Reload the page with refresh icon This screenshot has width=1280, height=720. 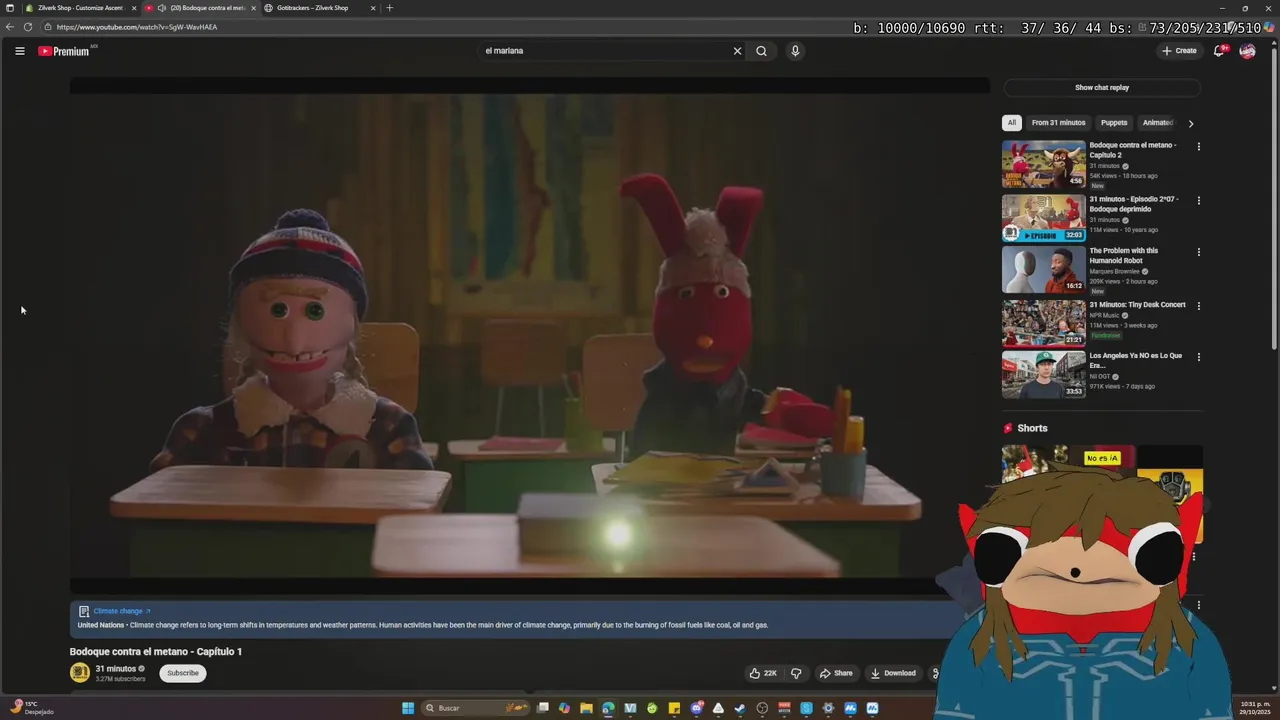[x=28, y=27]
